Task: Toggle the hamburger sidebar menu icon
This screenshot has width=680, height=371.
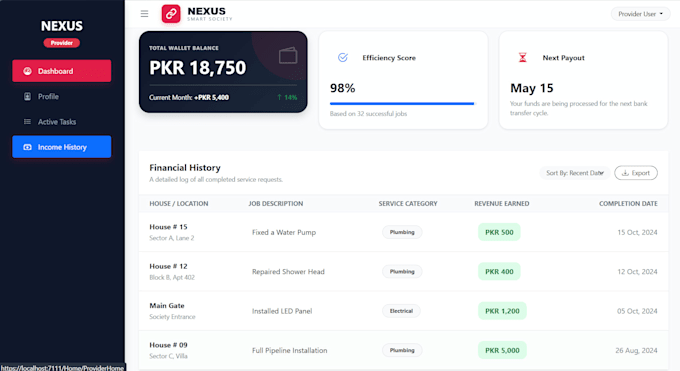Action: (x=144, y=14)
